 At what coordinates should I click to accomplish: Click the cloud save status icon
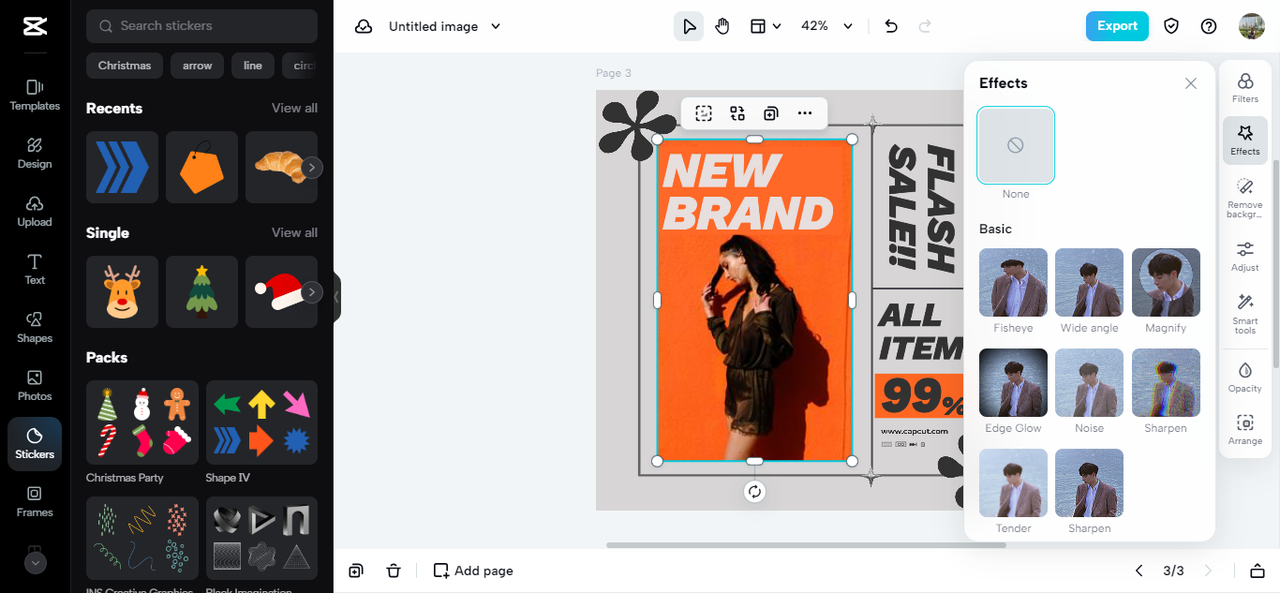(x=364, y=27)
